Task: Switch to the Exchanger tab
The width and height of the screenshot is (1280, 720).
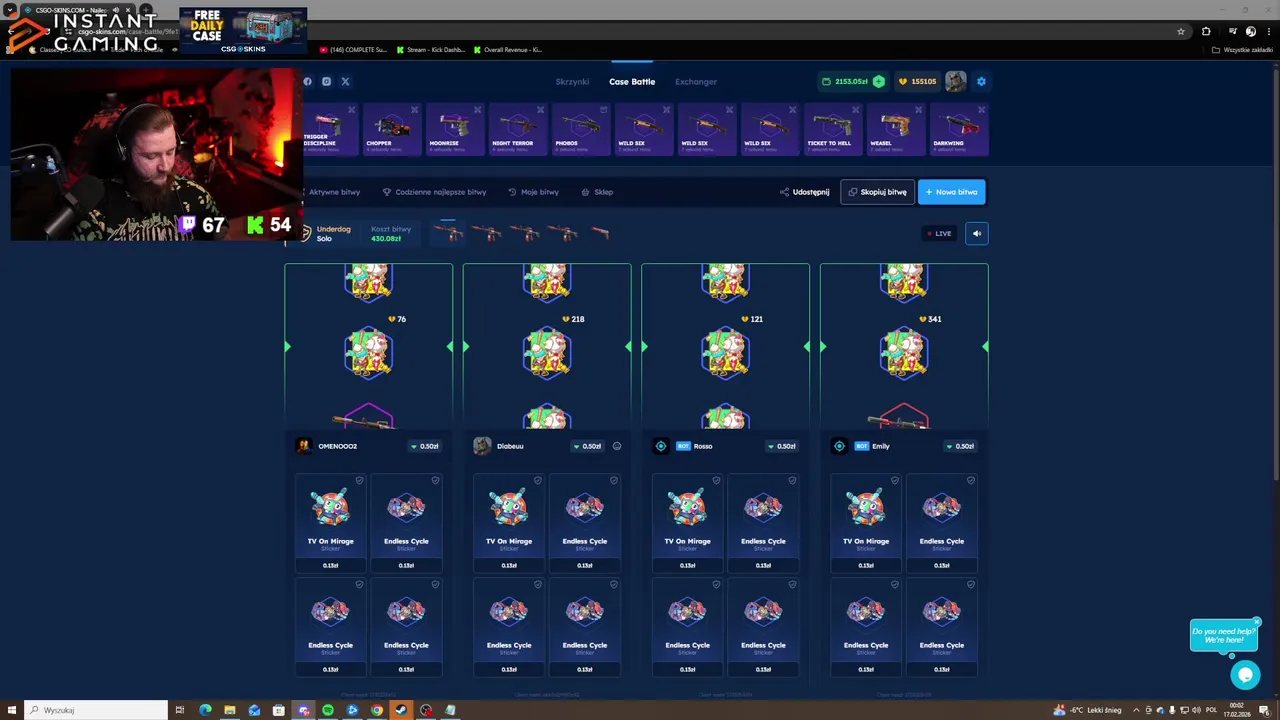Action: pos(696,82)
